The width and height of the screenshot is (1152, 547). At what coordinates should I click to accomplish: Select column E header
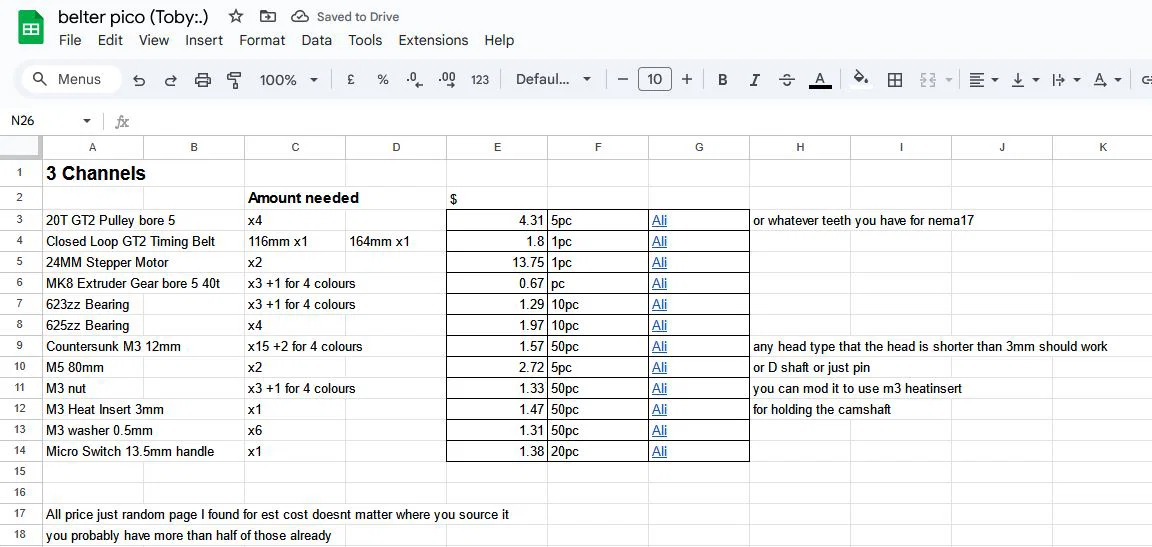tap(497, 148)
